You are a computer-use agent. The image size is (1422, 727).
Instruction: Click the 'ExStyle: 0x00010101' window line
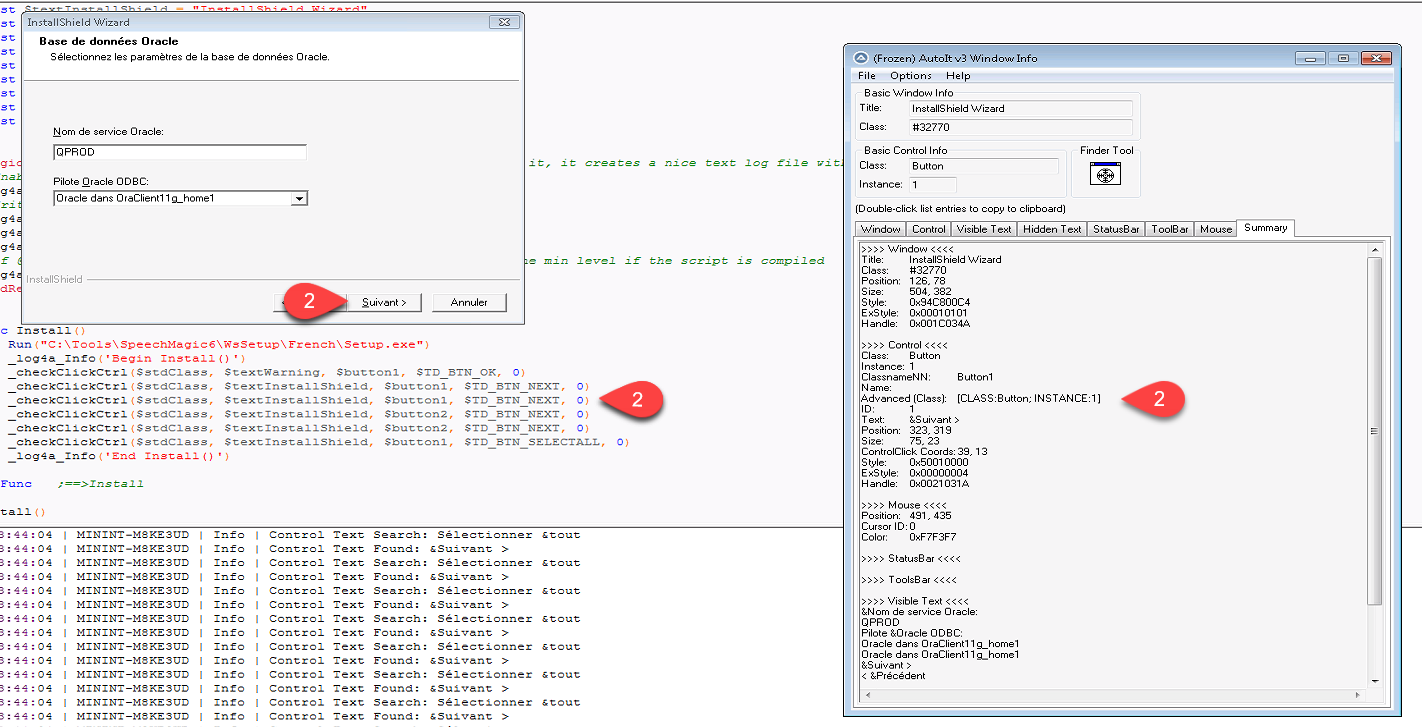point(914,313)
